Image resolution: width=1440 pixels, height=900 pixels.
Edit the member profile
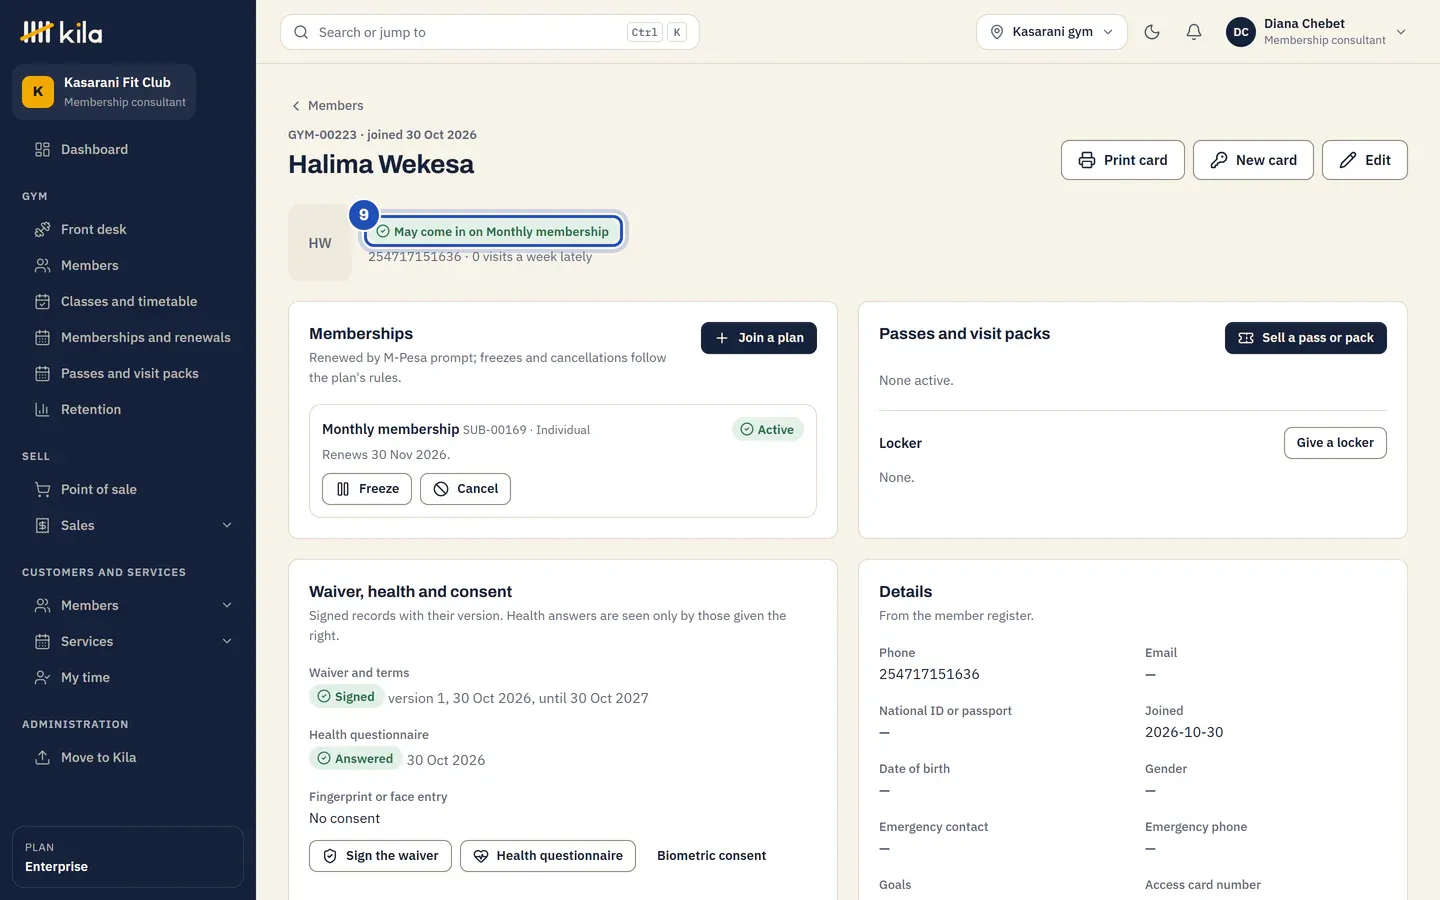coord(1364,160)
